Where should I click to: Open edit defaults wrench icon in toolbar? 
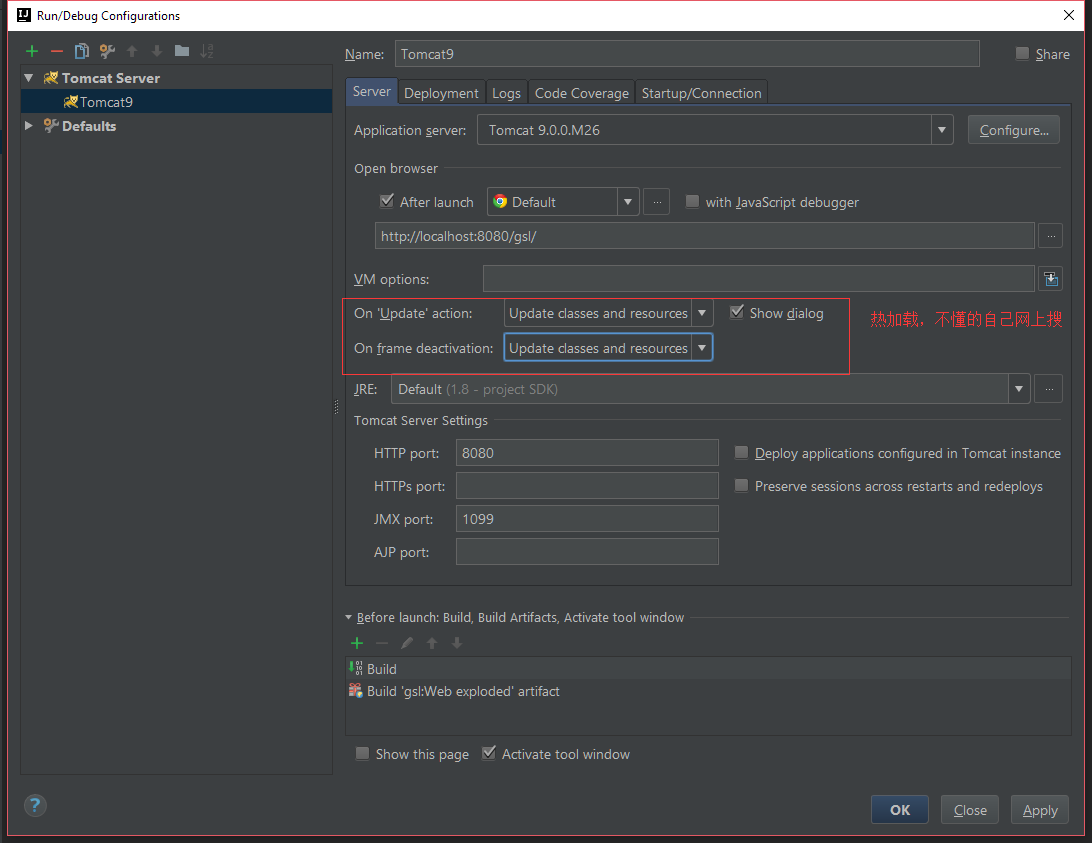(107, 51)
